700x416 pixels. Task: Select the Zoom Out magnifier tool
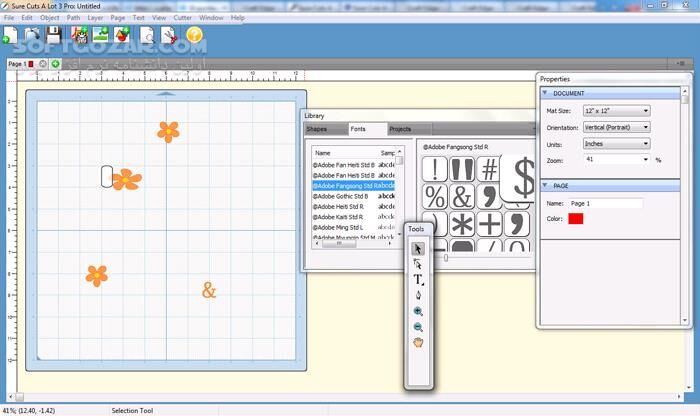click(418, 327)
